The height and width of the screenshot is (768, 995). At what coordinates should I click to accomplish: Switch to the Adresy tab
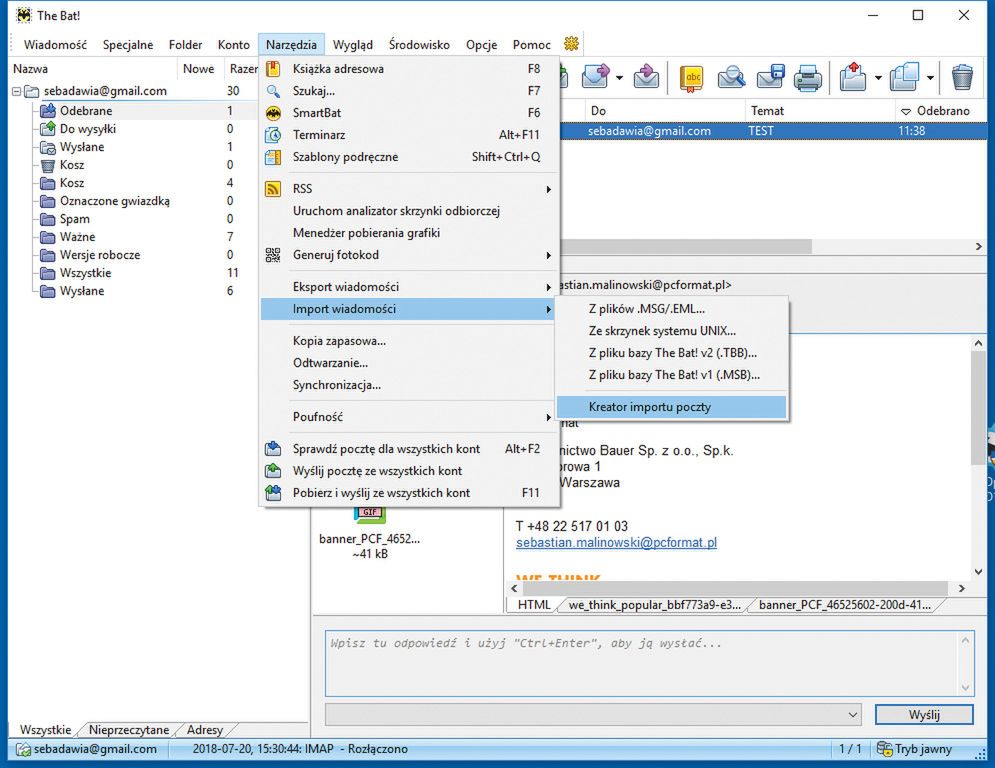click(204, 730)
